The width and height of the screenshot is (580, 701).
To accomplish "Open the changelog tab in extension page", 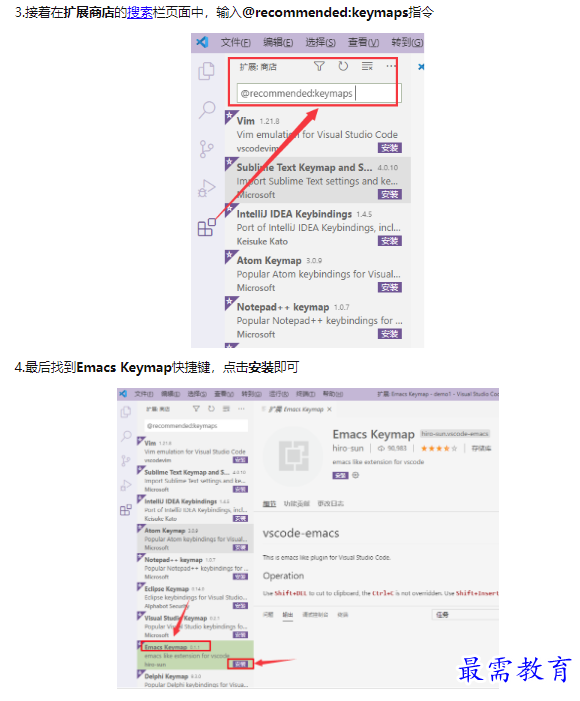I will 330,504.
